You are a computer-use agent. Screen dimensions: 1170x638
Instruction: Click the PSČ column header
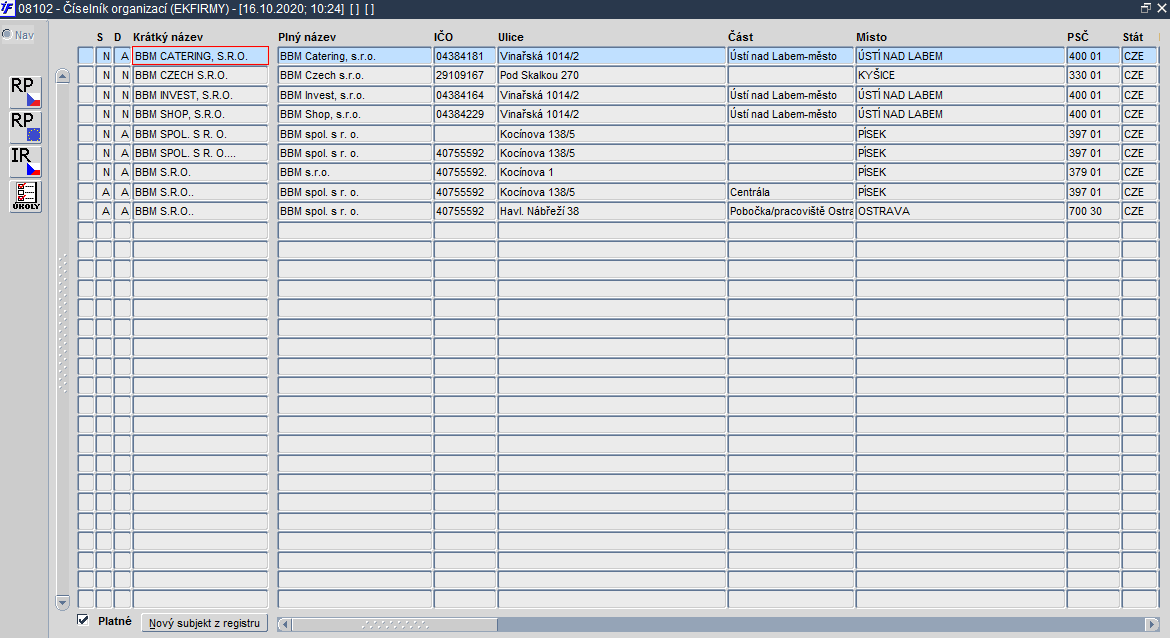click(x=1078, y=37)
